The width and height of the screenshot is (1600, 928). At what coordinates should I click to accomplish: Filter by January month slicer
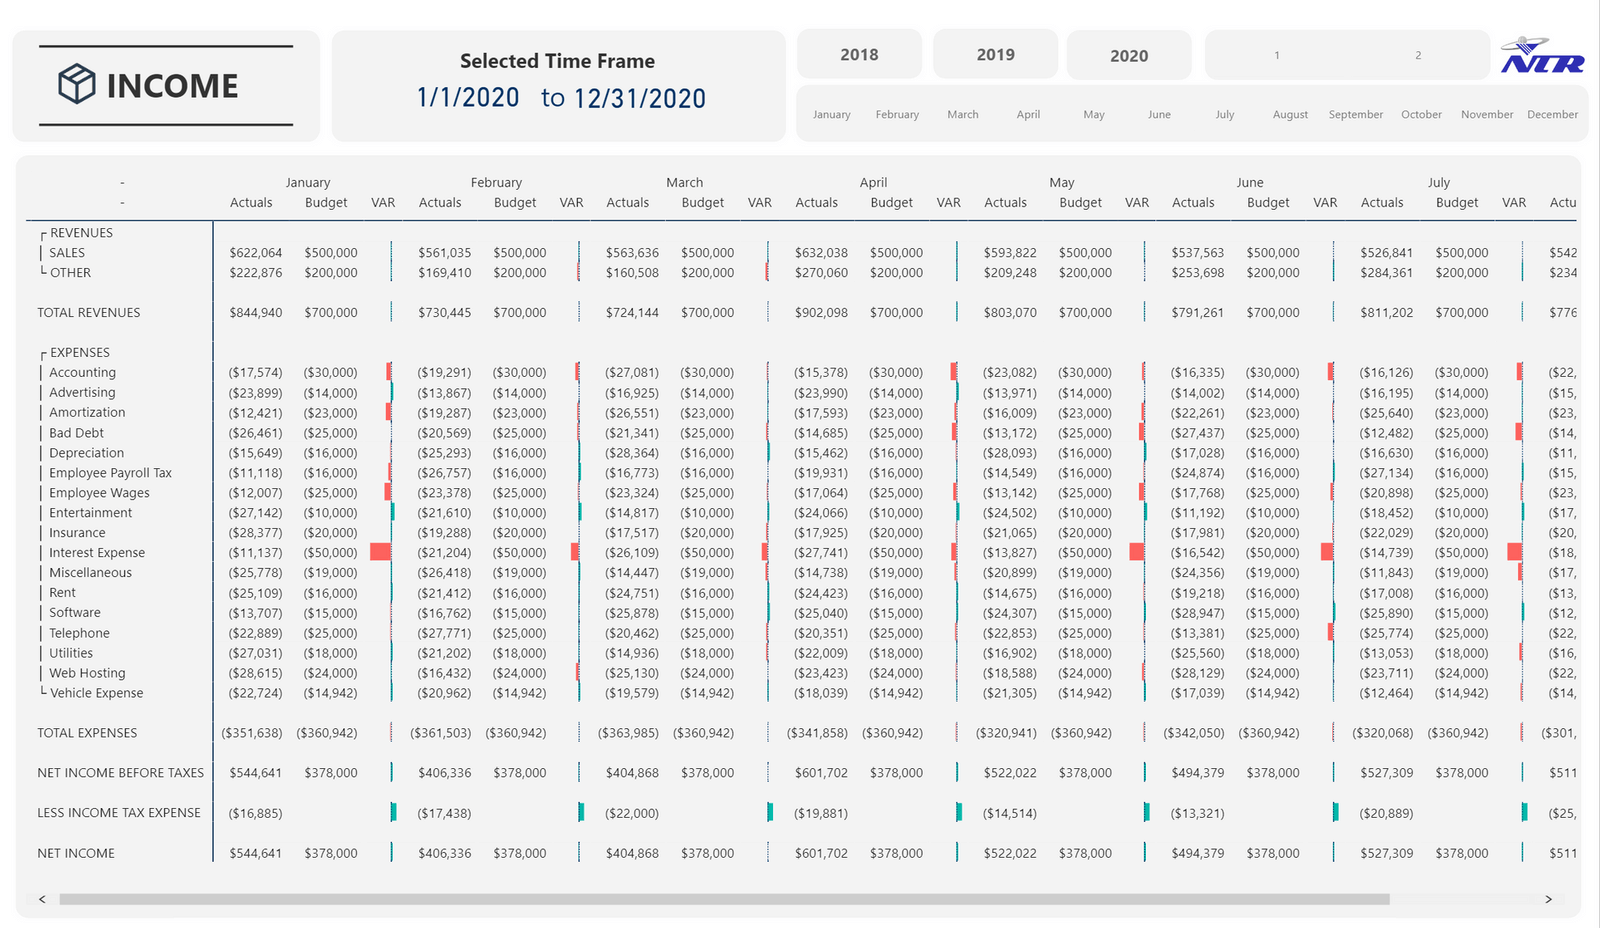[831, 115]
